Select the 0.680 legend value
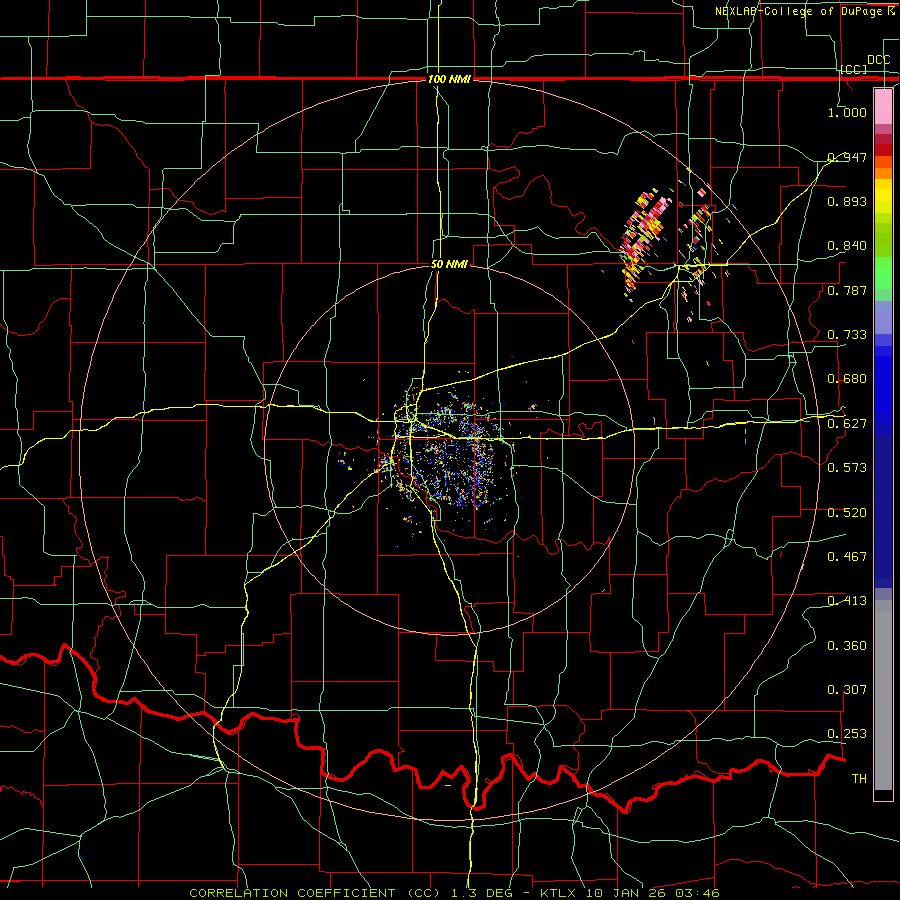900x900 pixels. tap(847, 379)
